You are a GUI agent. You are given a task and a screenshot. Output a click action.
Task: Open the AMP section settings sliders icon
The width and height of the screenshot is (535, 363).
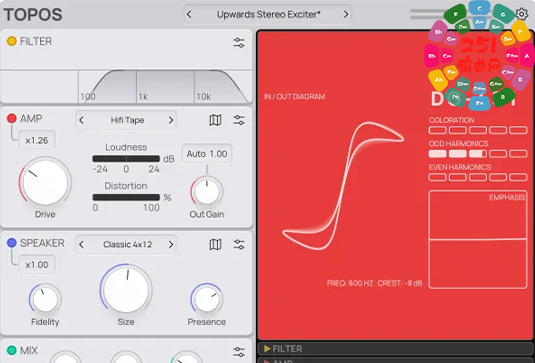pyautogui.click(x=239, y=120)
